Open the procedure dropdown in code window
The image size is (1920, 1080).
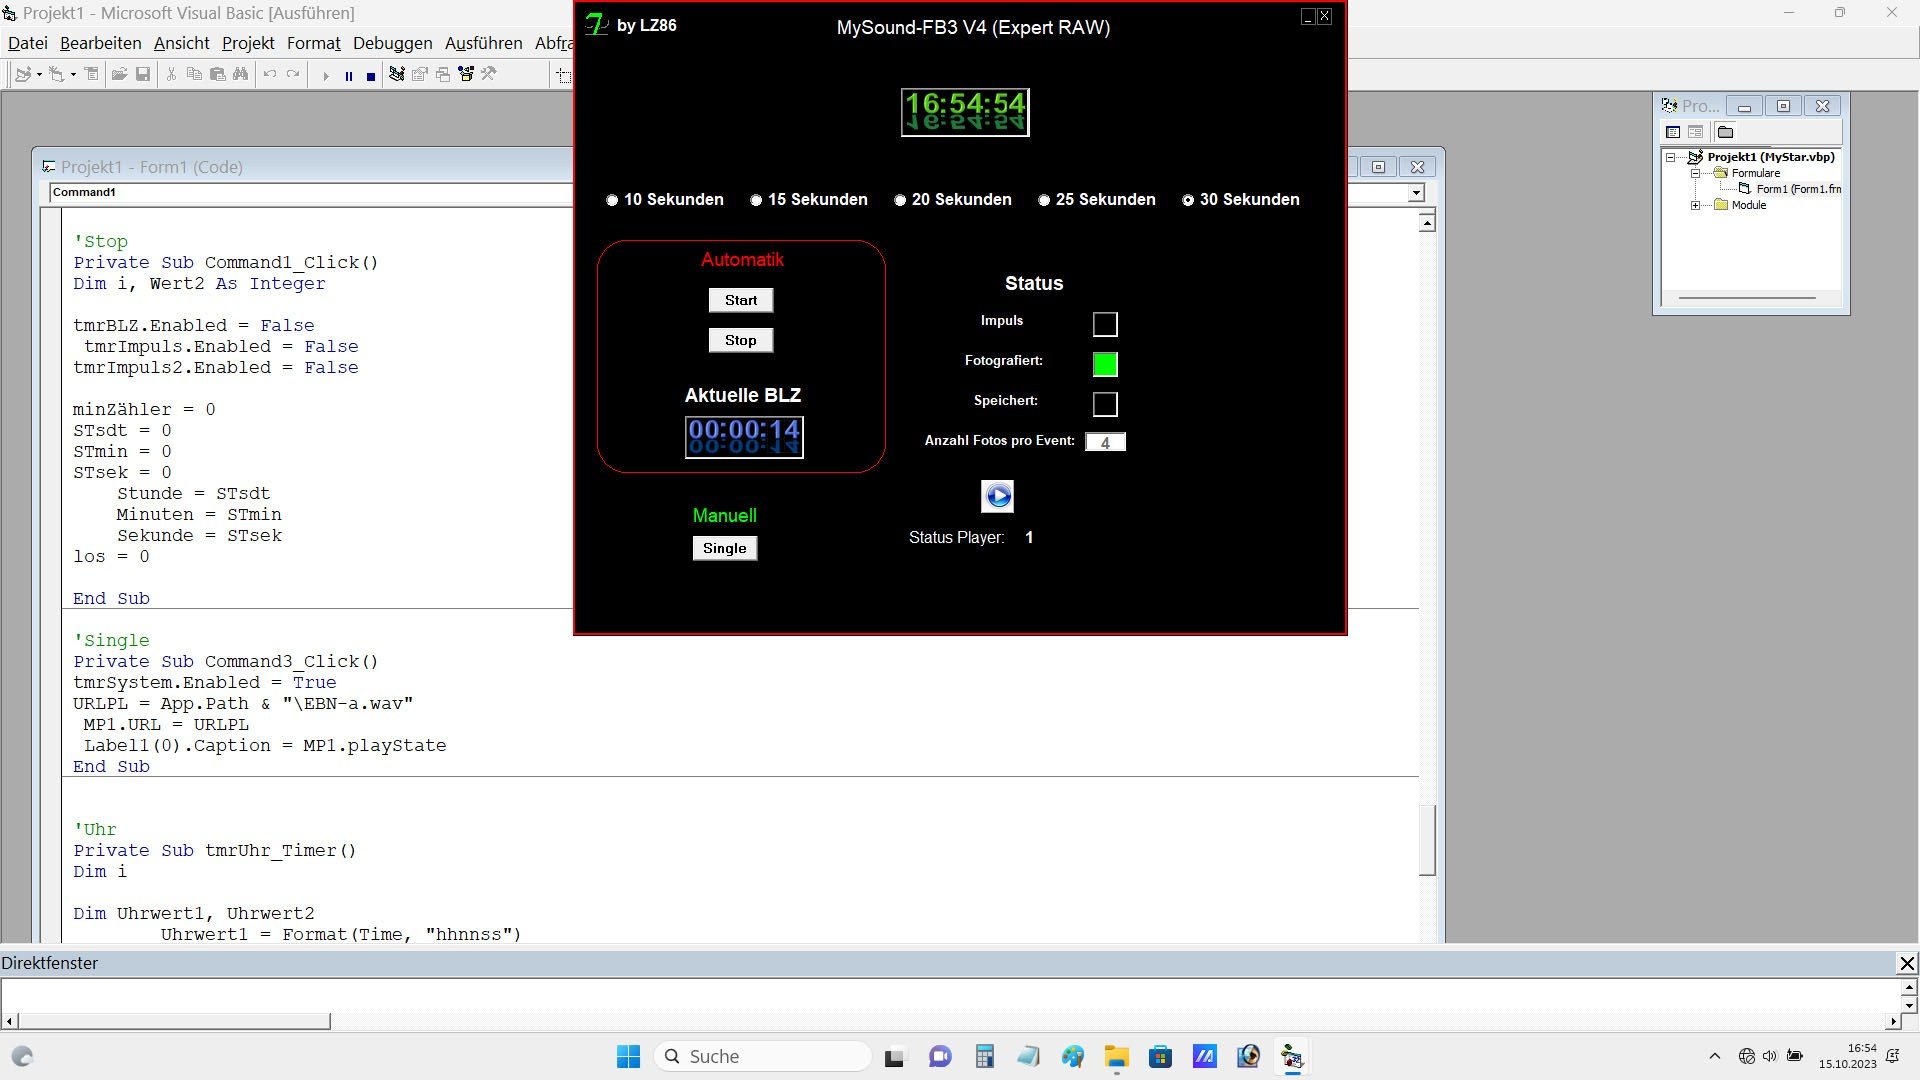[x=1416, y=193]
